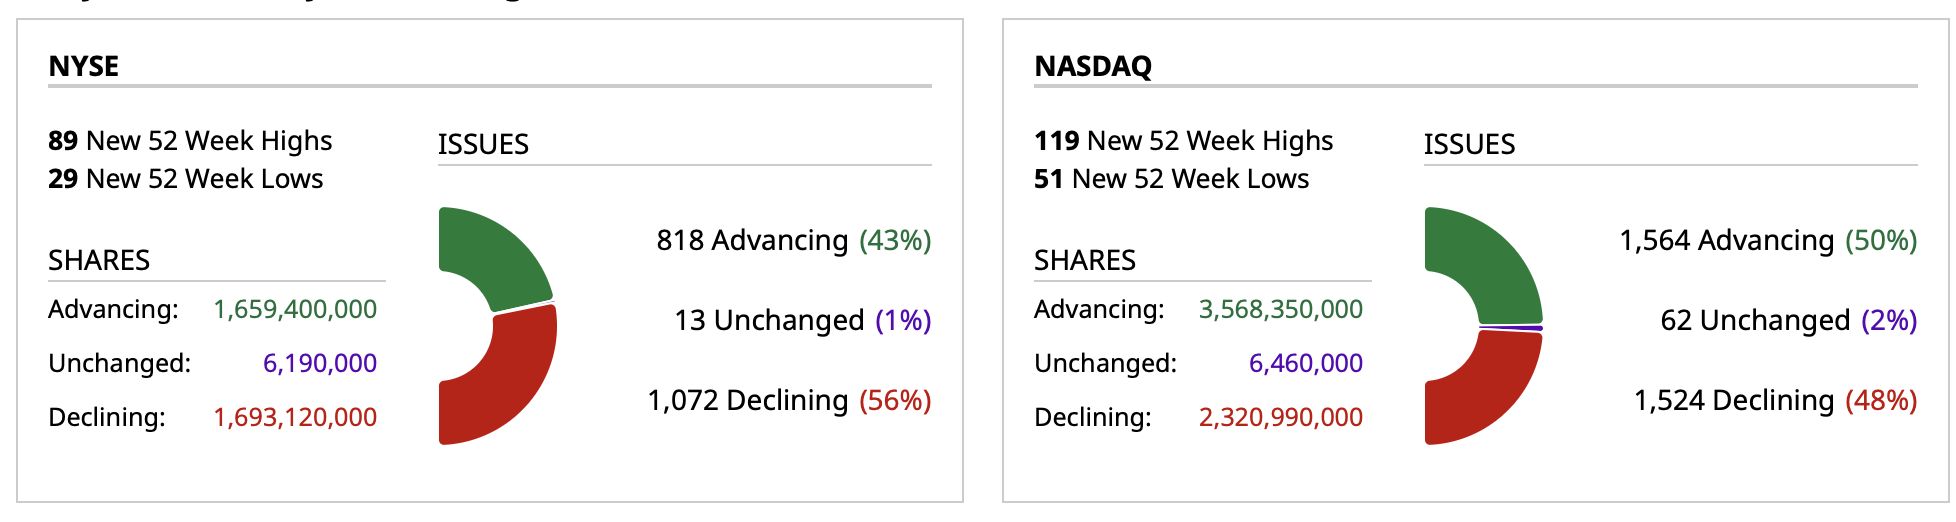Select the NYSE panel heading
Viewport: 1956px width, 522px height.
(84, 66)
